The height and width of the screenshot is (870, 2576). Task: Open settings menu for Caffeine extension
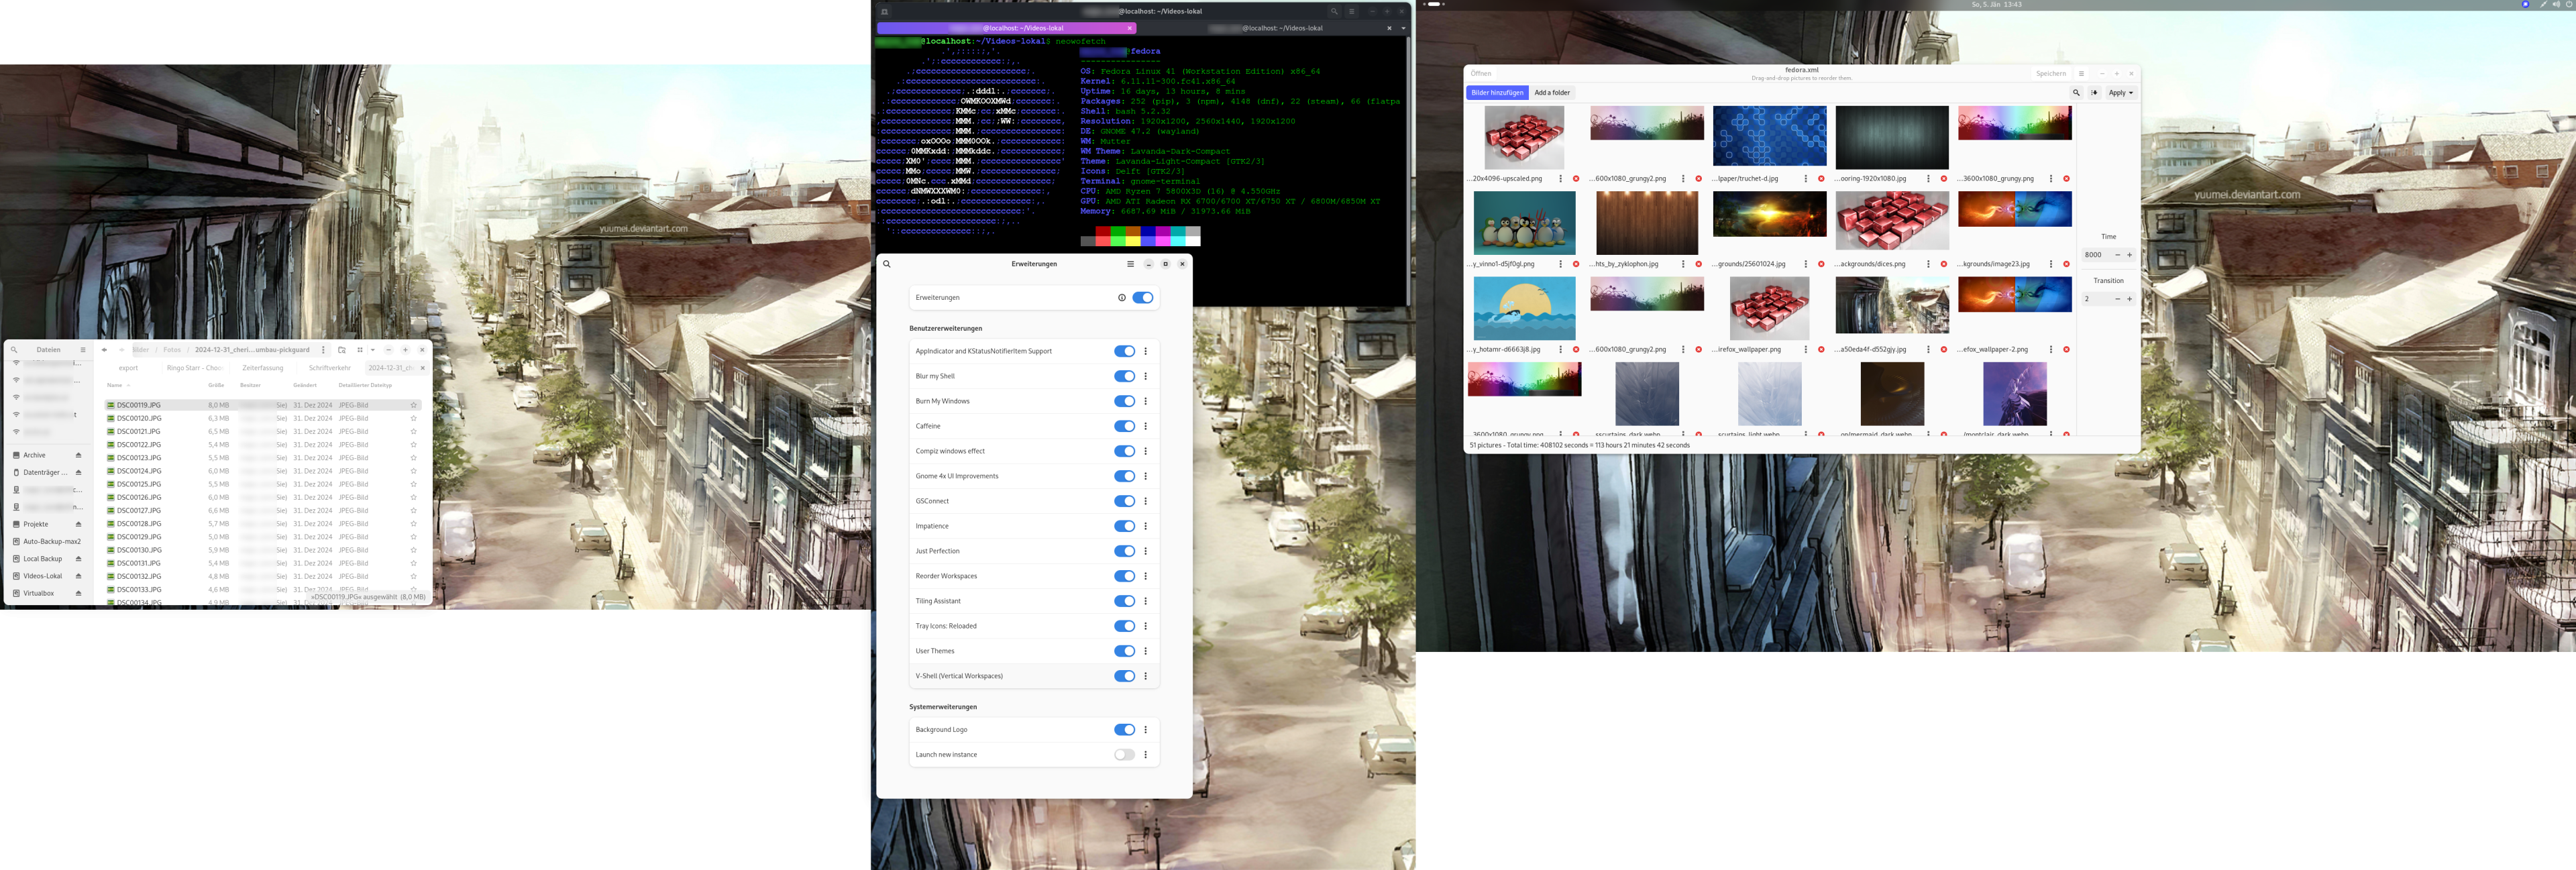click(1145, 426)
